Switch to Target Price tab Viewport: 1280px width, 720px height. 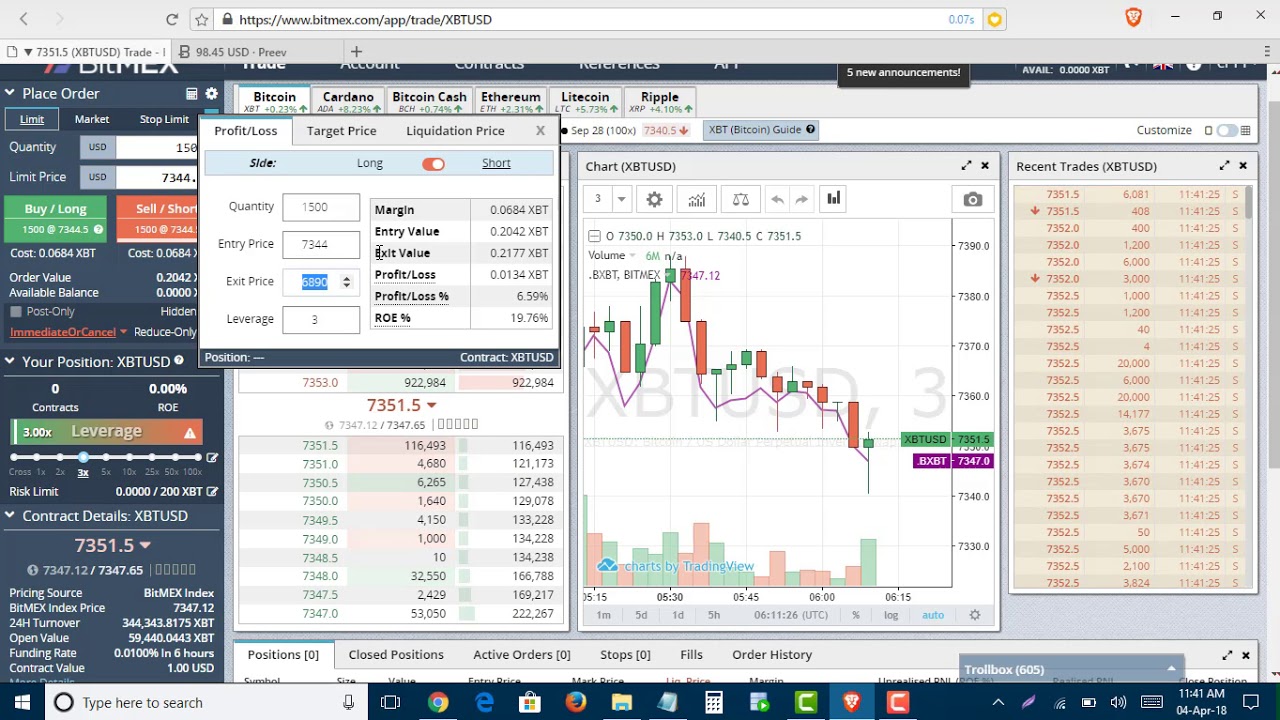point(341,131)
